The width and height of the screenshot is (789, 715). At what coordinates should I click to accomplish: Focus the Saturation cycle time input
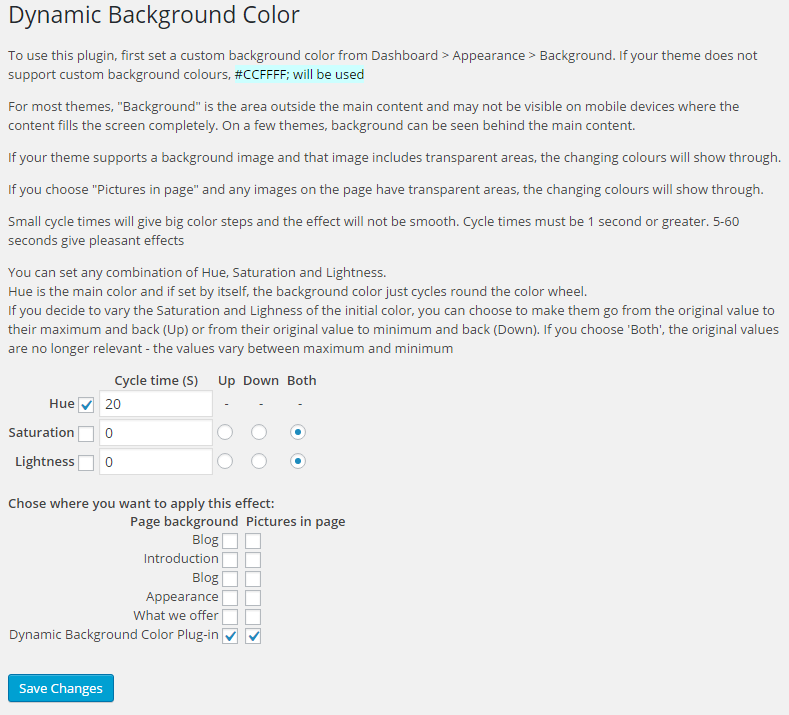pos(156,433)
